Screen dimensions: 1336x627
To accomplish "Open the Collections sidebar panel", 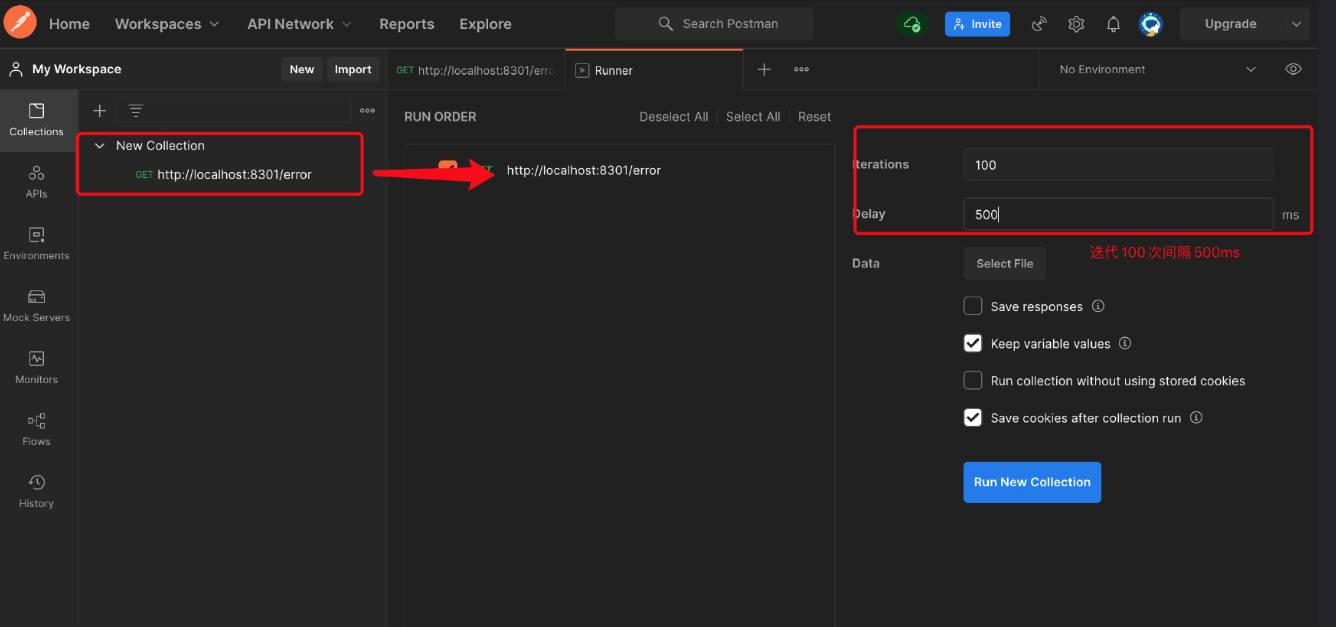I will tap(37, 120).
